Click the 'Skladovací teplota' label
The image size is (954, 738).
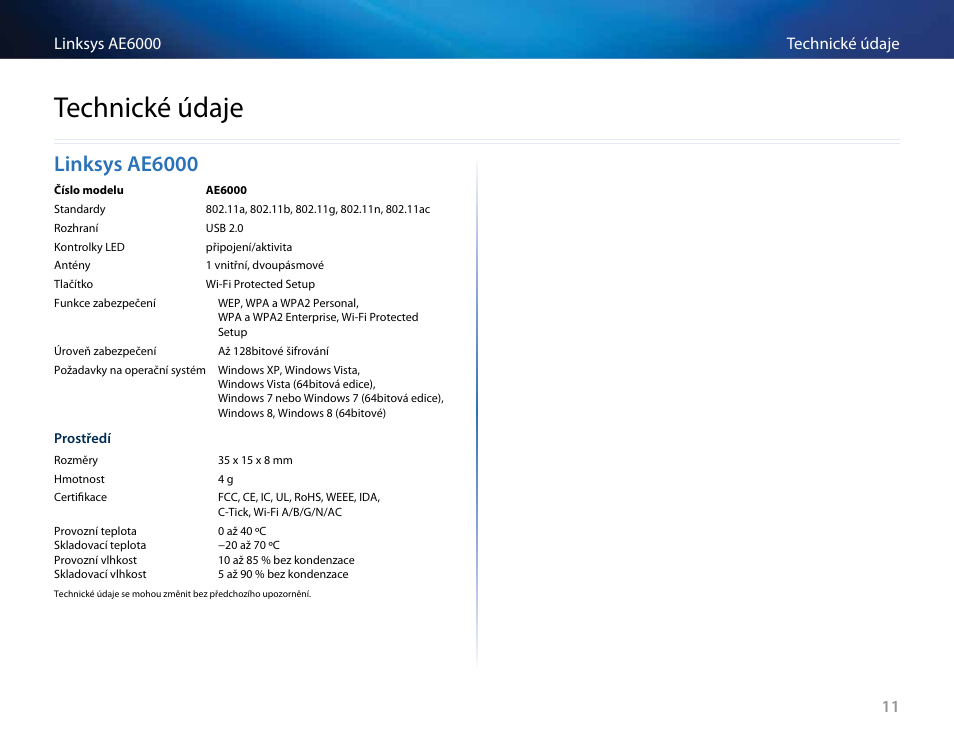100,545
